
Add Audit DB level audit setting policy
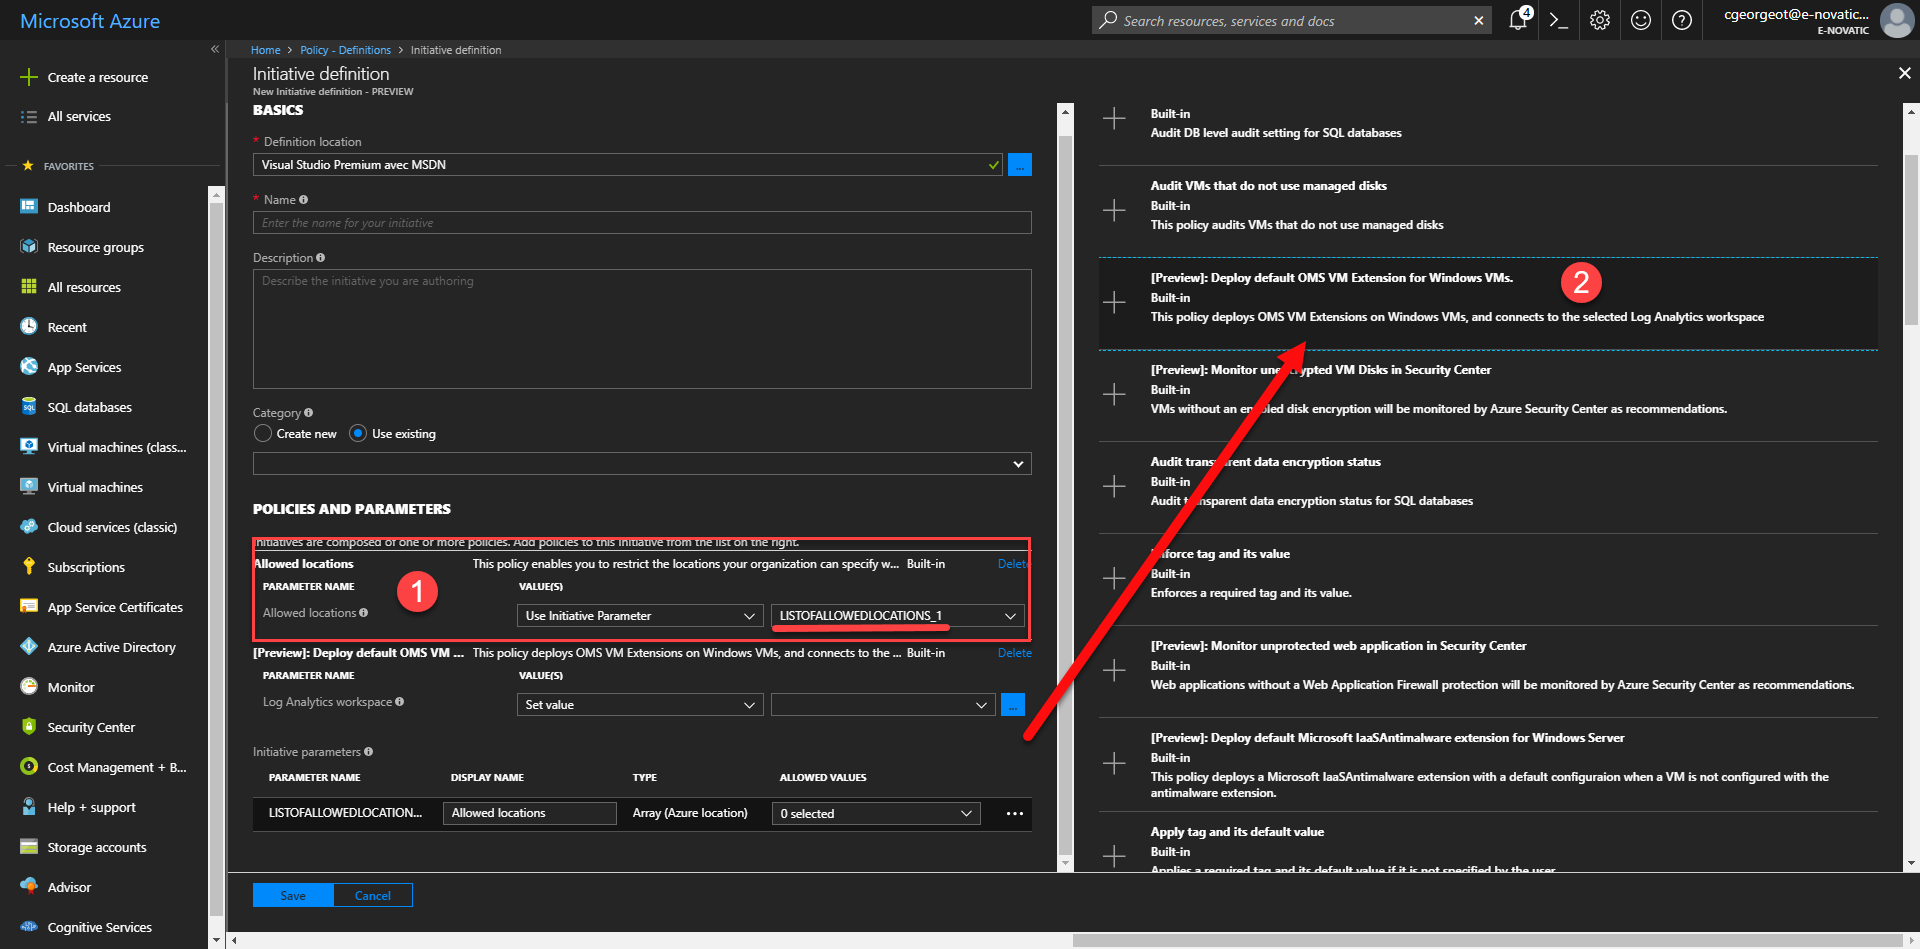tap(1114, 119)
